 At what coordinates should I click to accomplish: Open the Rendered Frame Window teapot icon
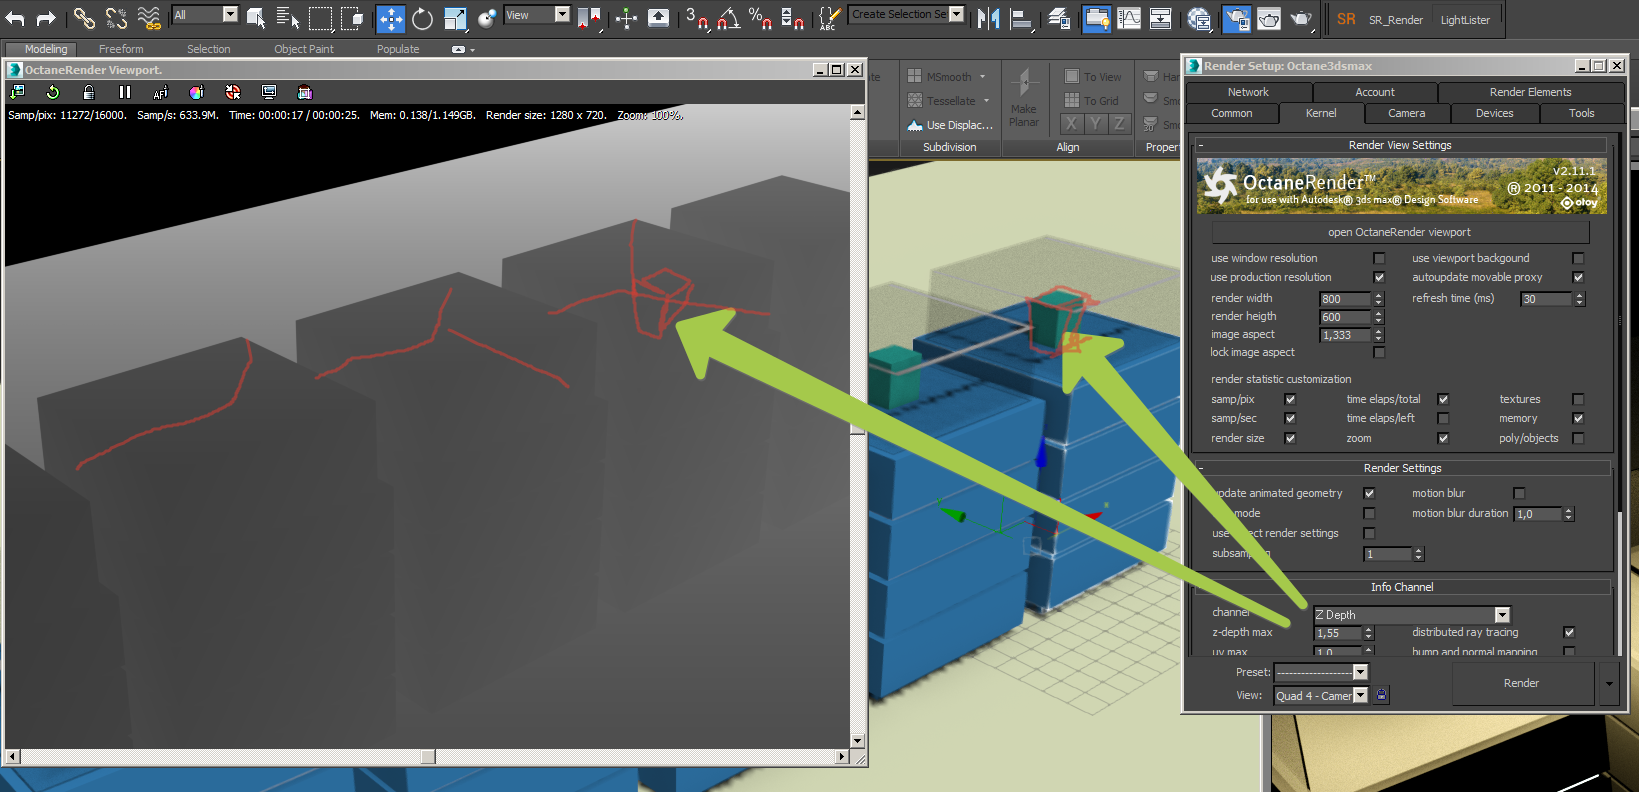(x=1269, y=18)
